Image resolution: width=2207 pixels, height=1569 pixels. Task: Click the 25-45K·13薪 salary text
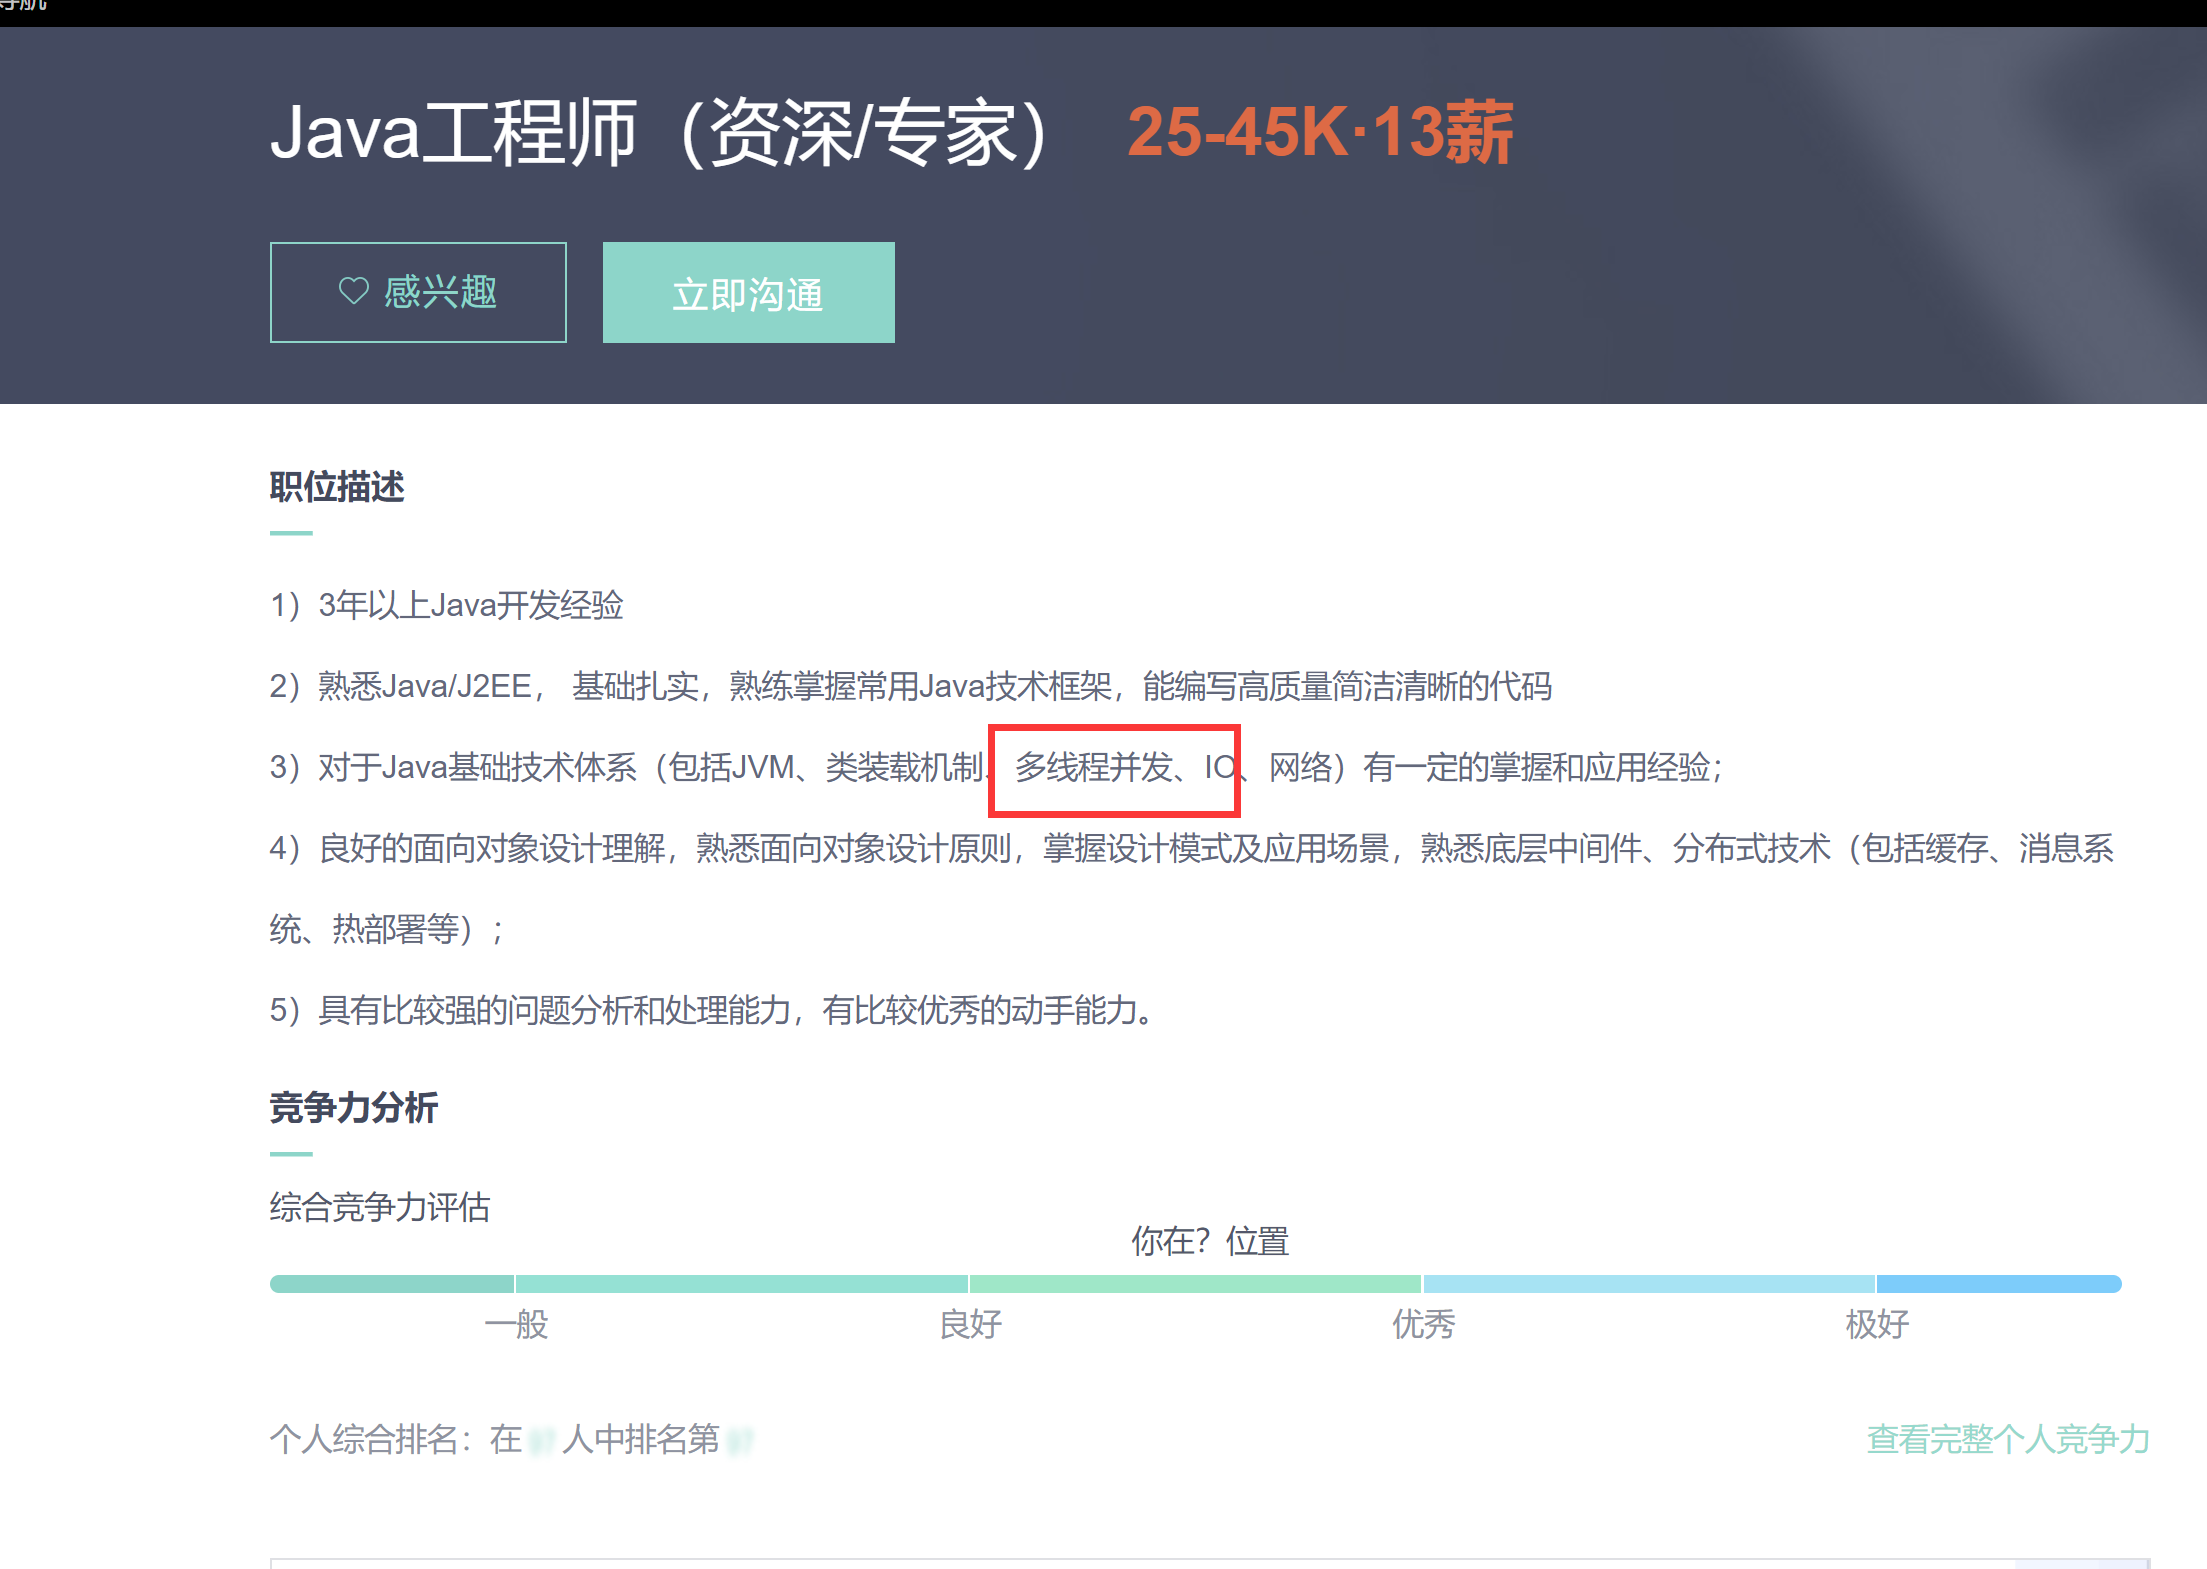coord(1319,133)
